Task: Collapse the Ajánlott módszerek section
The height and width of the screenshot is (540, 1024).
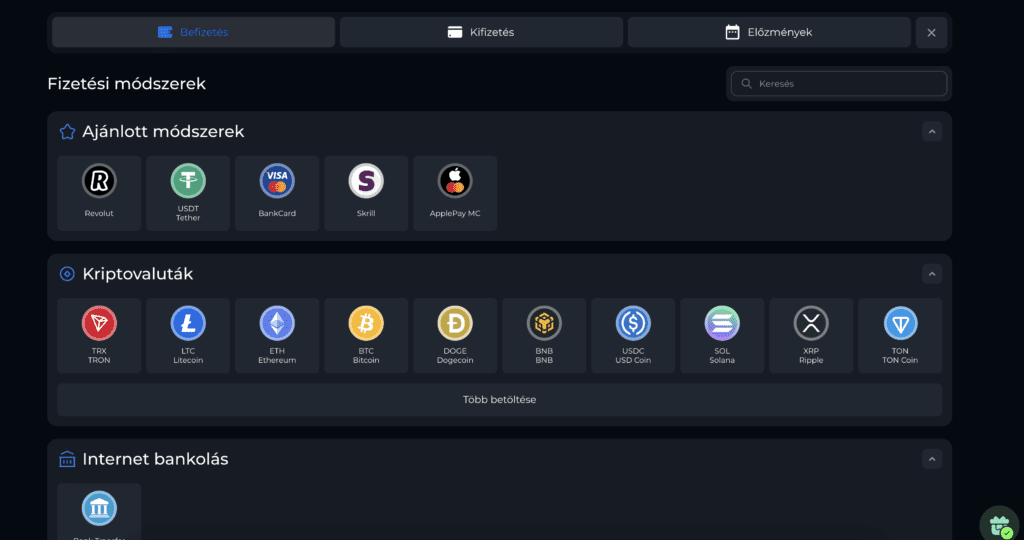Action: tap(932, 132)
